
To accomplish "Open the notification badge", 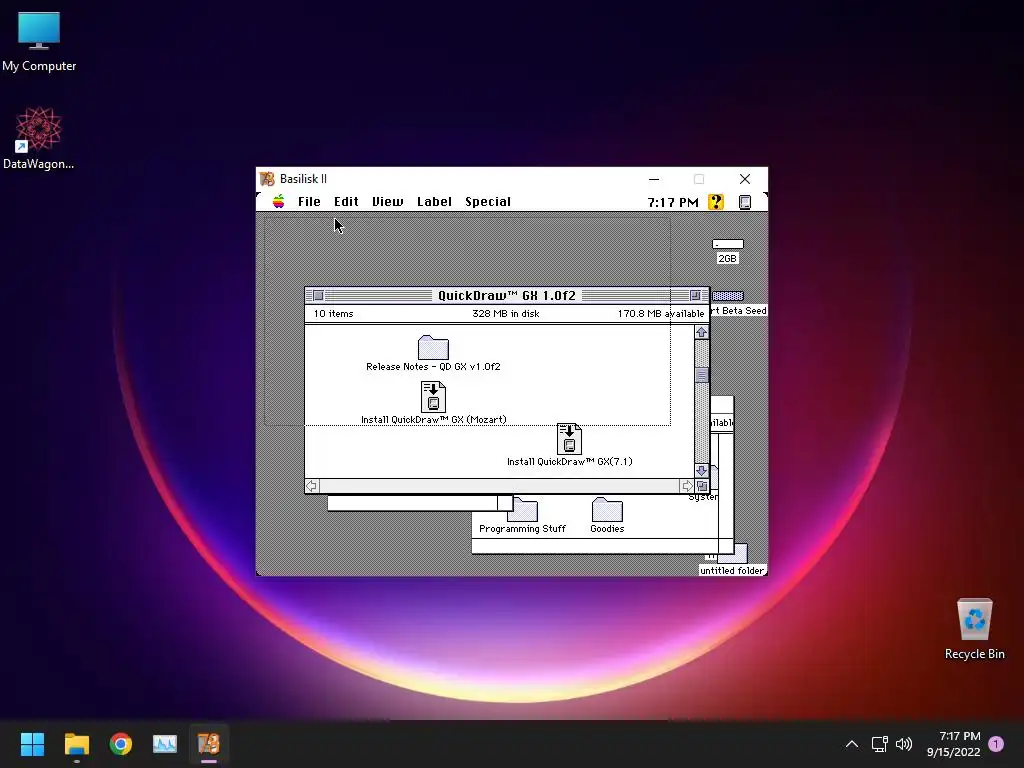I will pyautogui.click(x=996, y=744).
